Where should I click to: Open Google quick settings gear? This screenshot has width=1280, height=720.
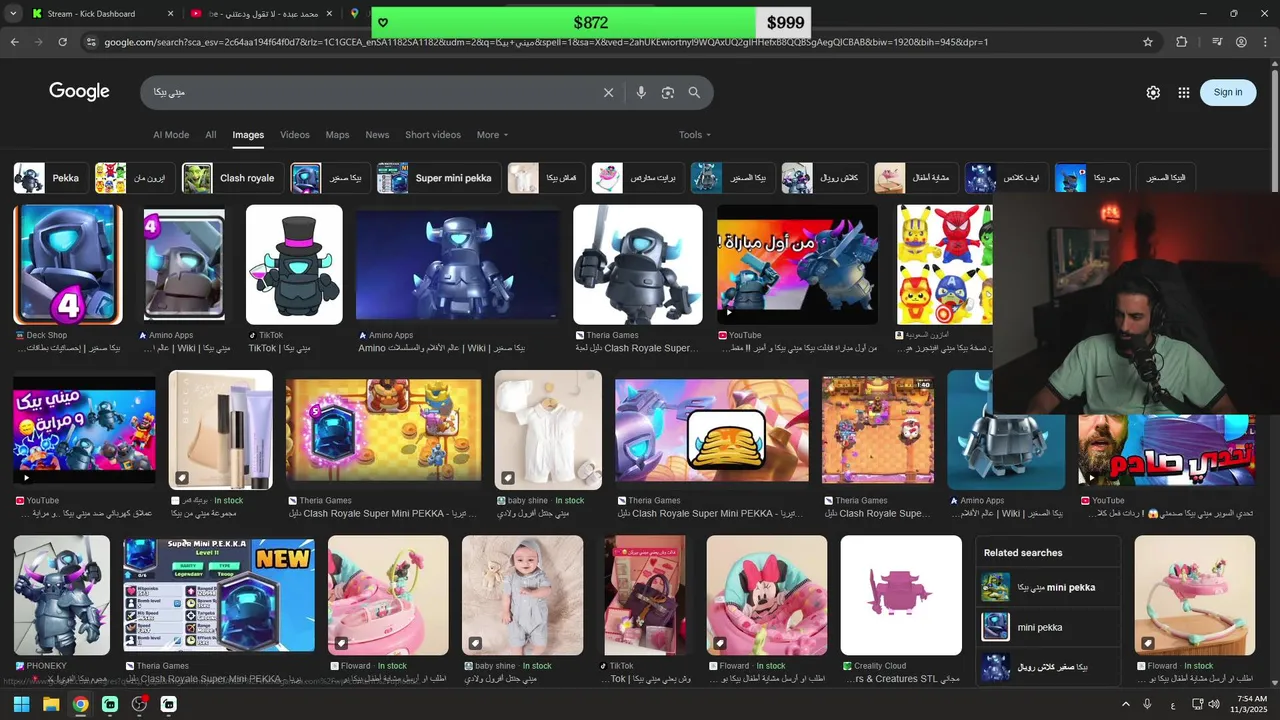[1153, 92]
